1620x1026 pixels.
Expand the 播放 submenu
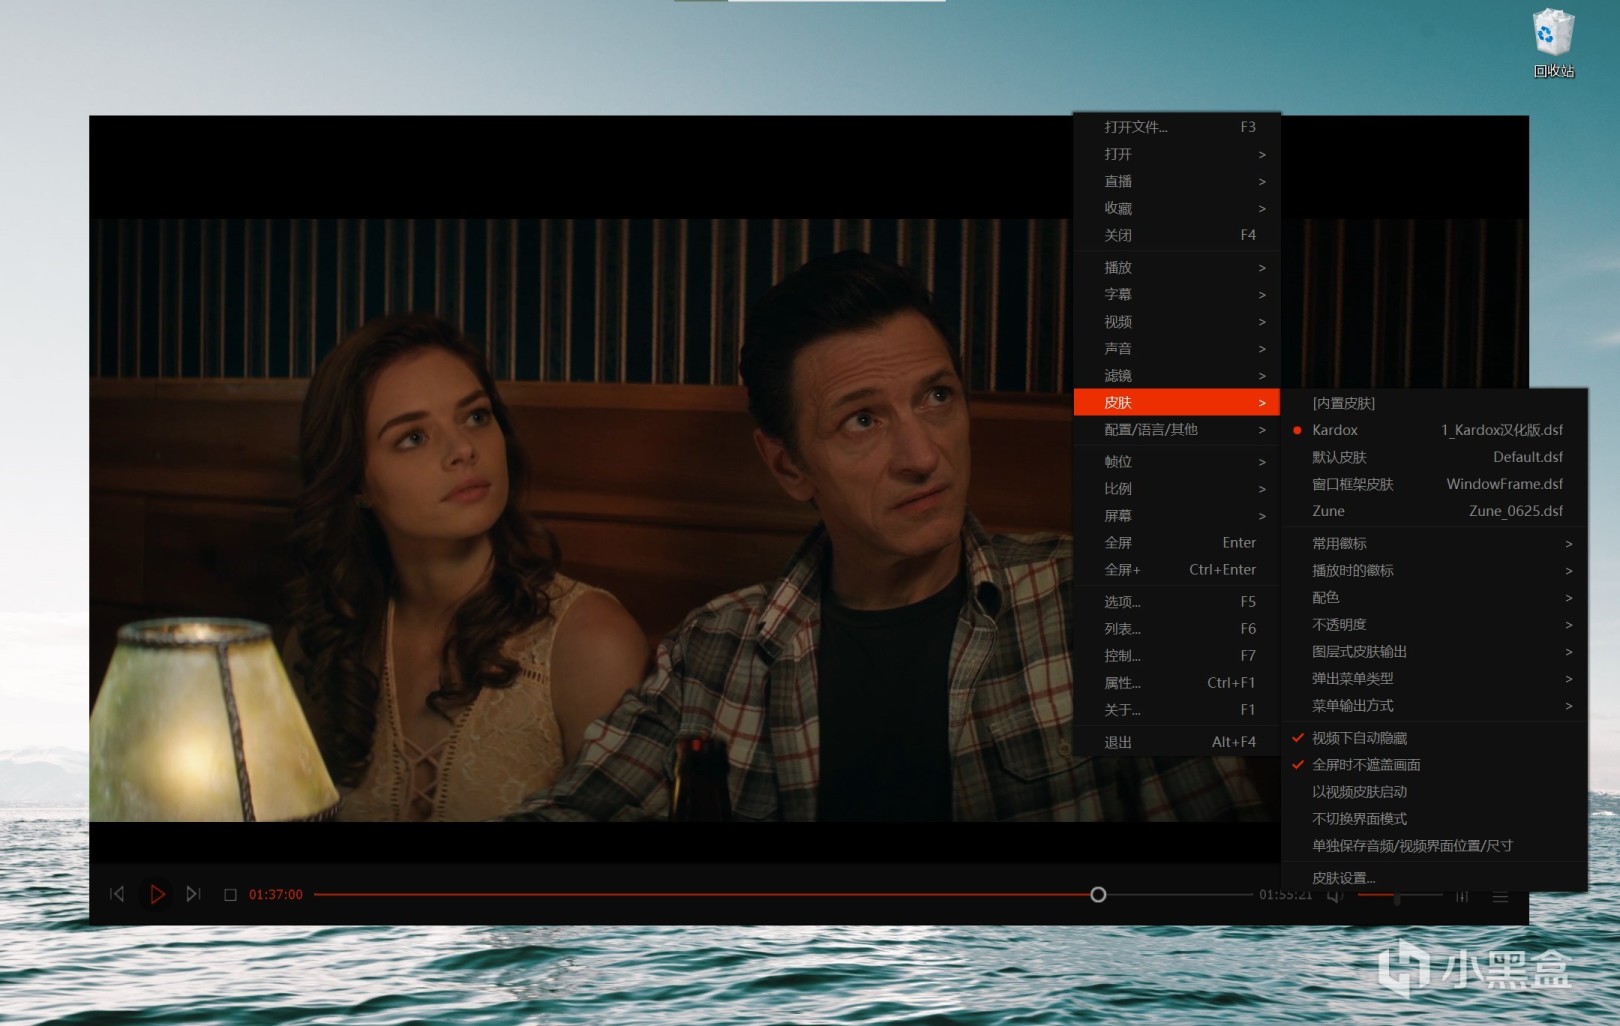point(1177,267)
